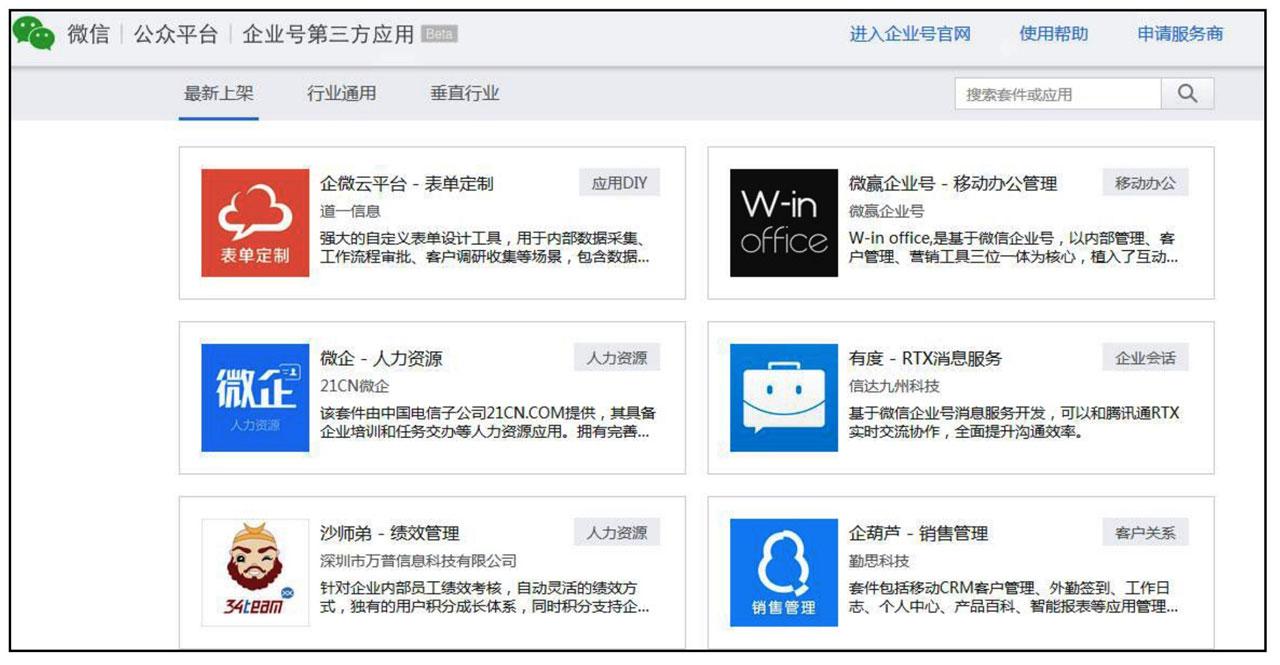Click the 人力资源 tag on 沙师弟 card
This screenshot has height=665, width=1280.
point(617,533)
